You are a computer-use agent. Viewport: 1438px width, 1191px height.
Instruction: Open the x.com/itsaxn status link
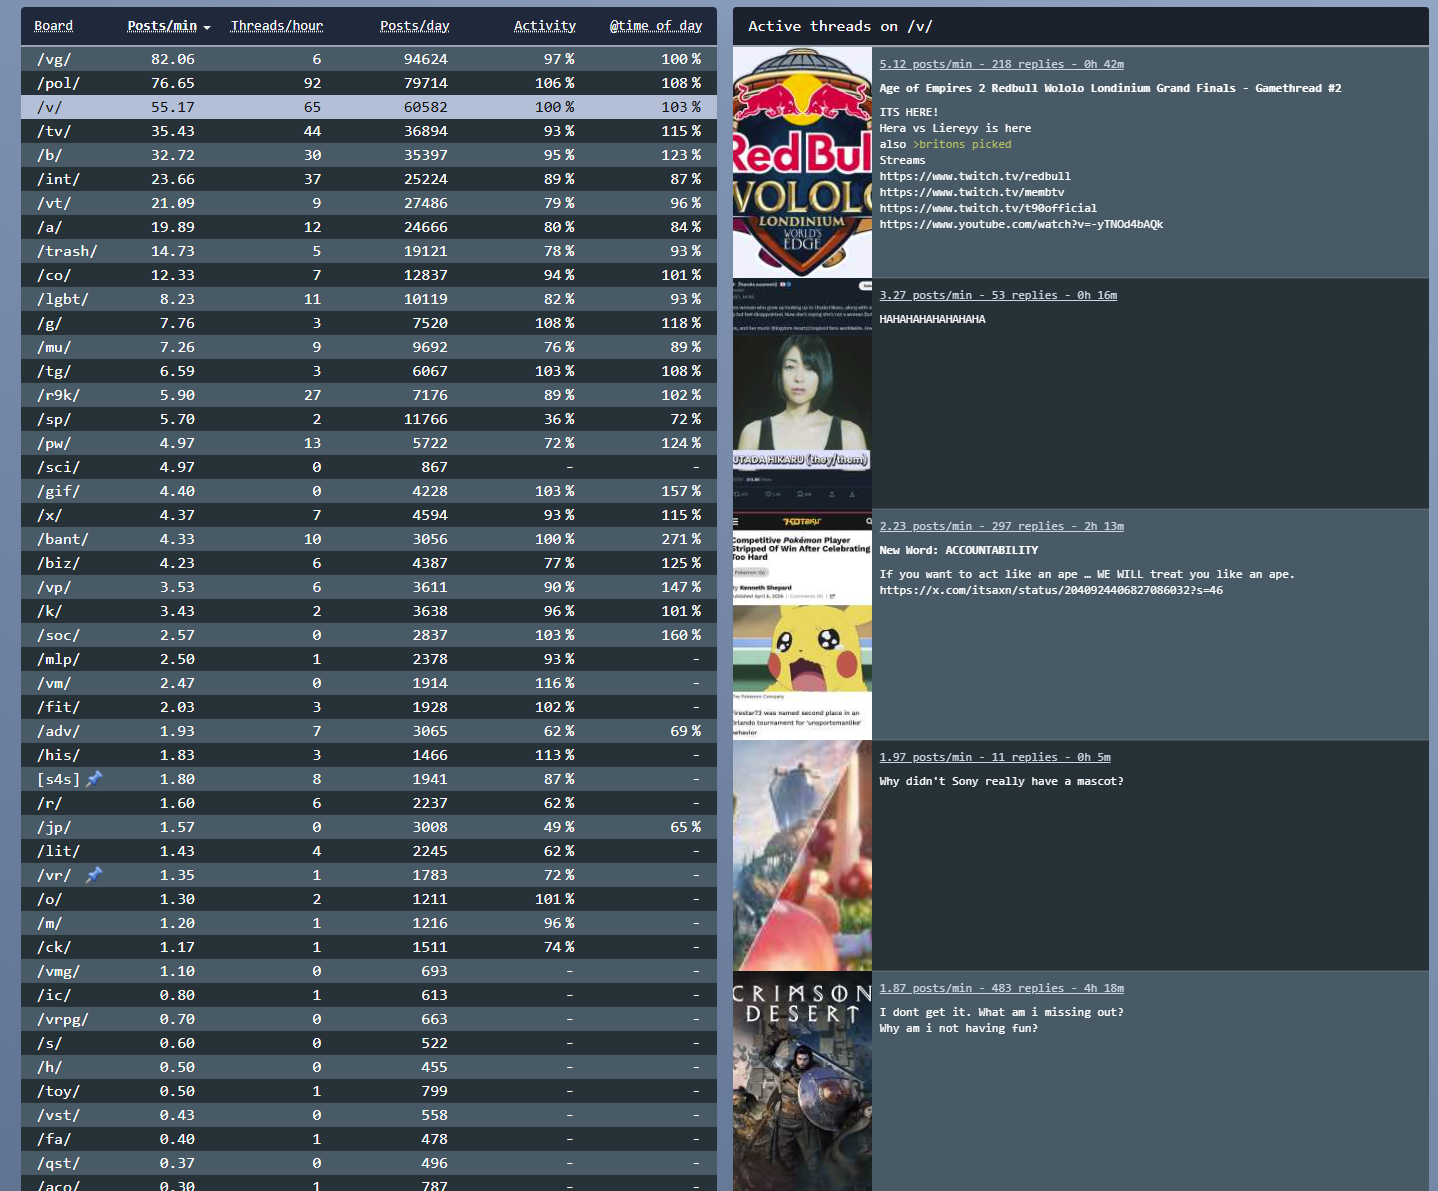coord(1051,590)
